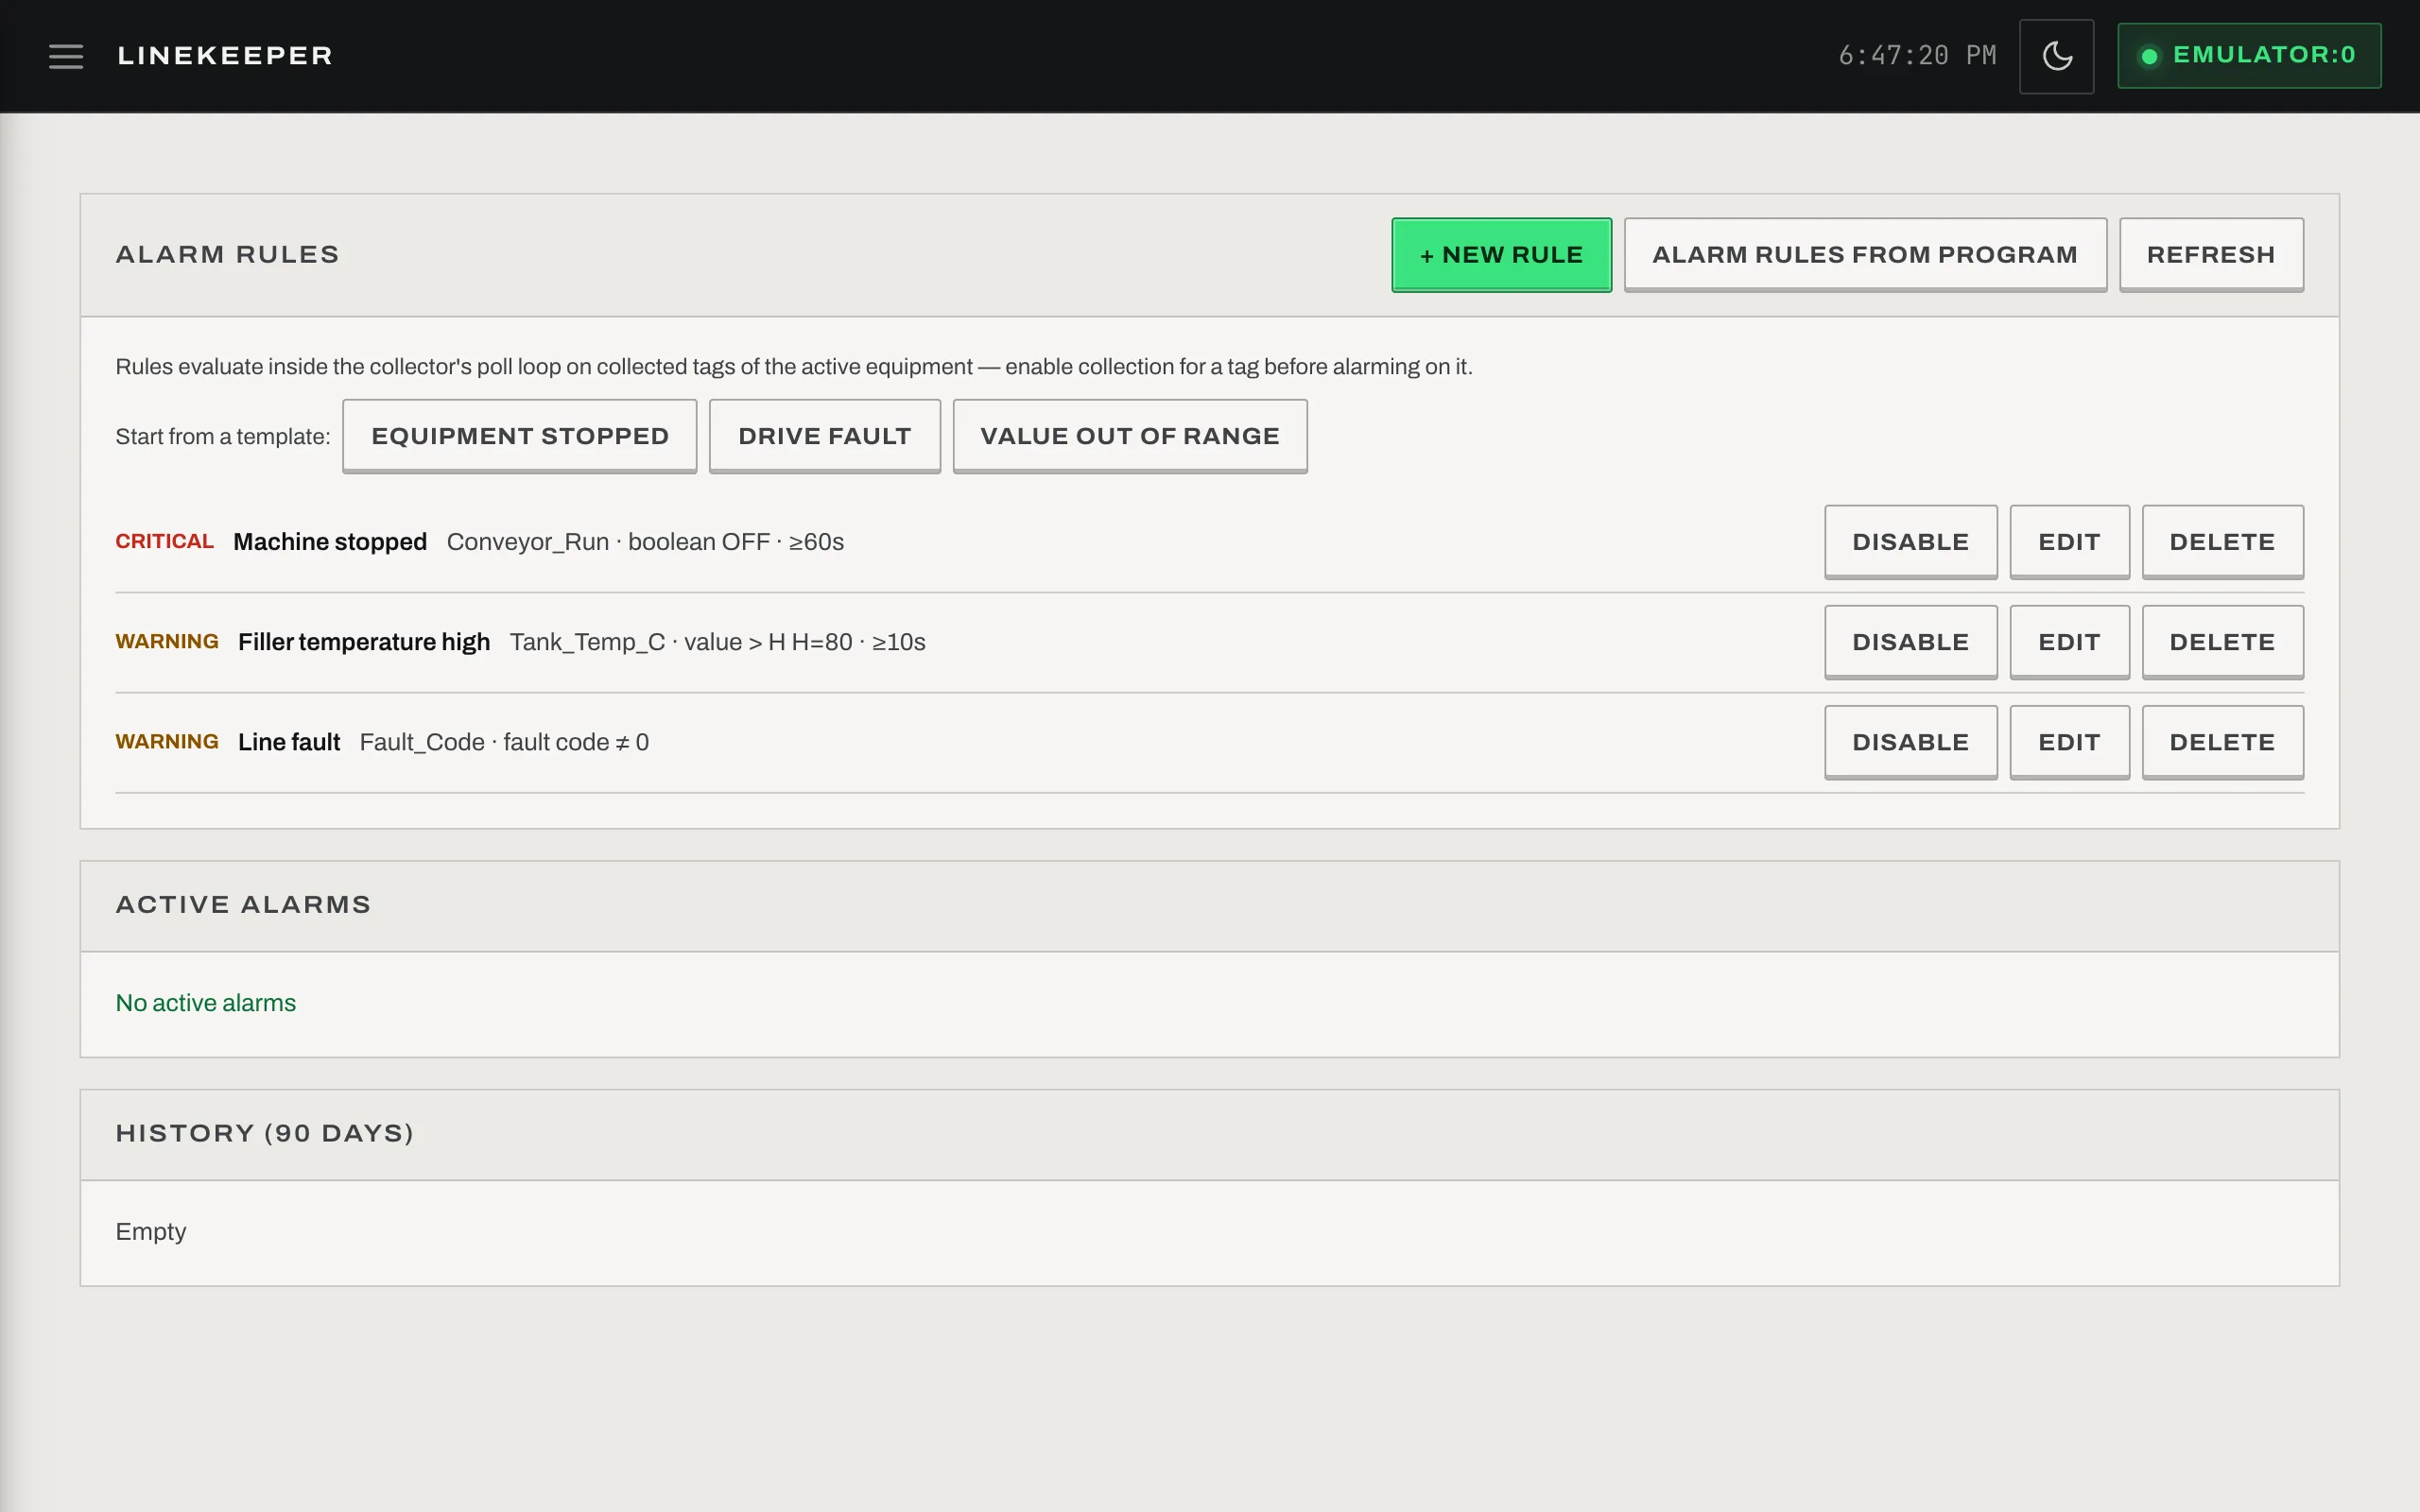
Task: Choose the VALUE OUT OF RANGE template
Action: (x=1129, y=436)
